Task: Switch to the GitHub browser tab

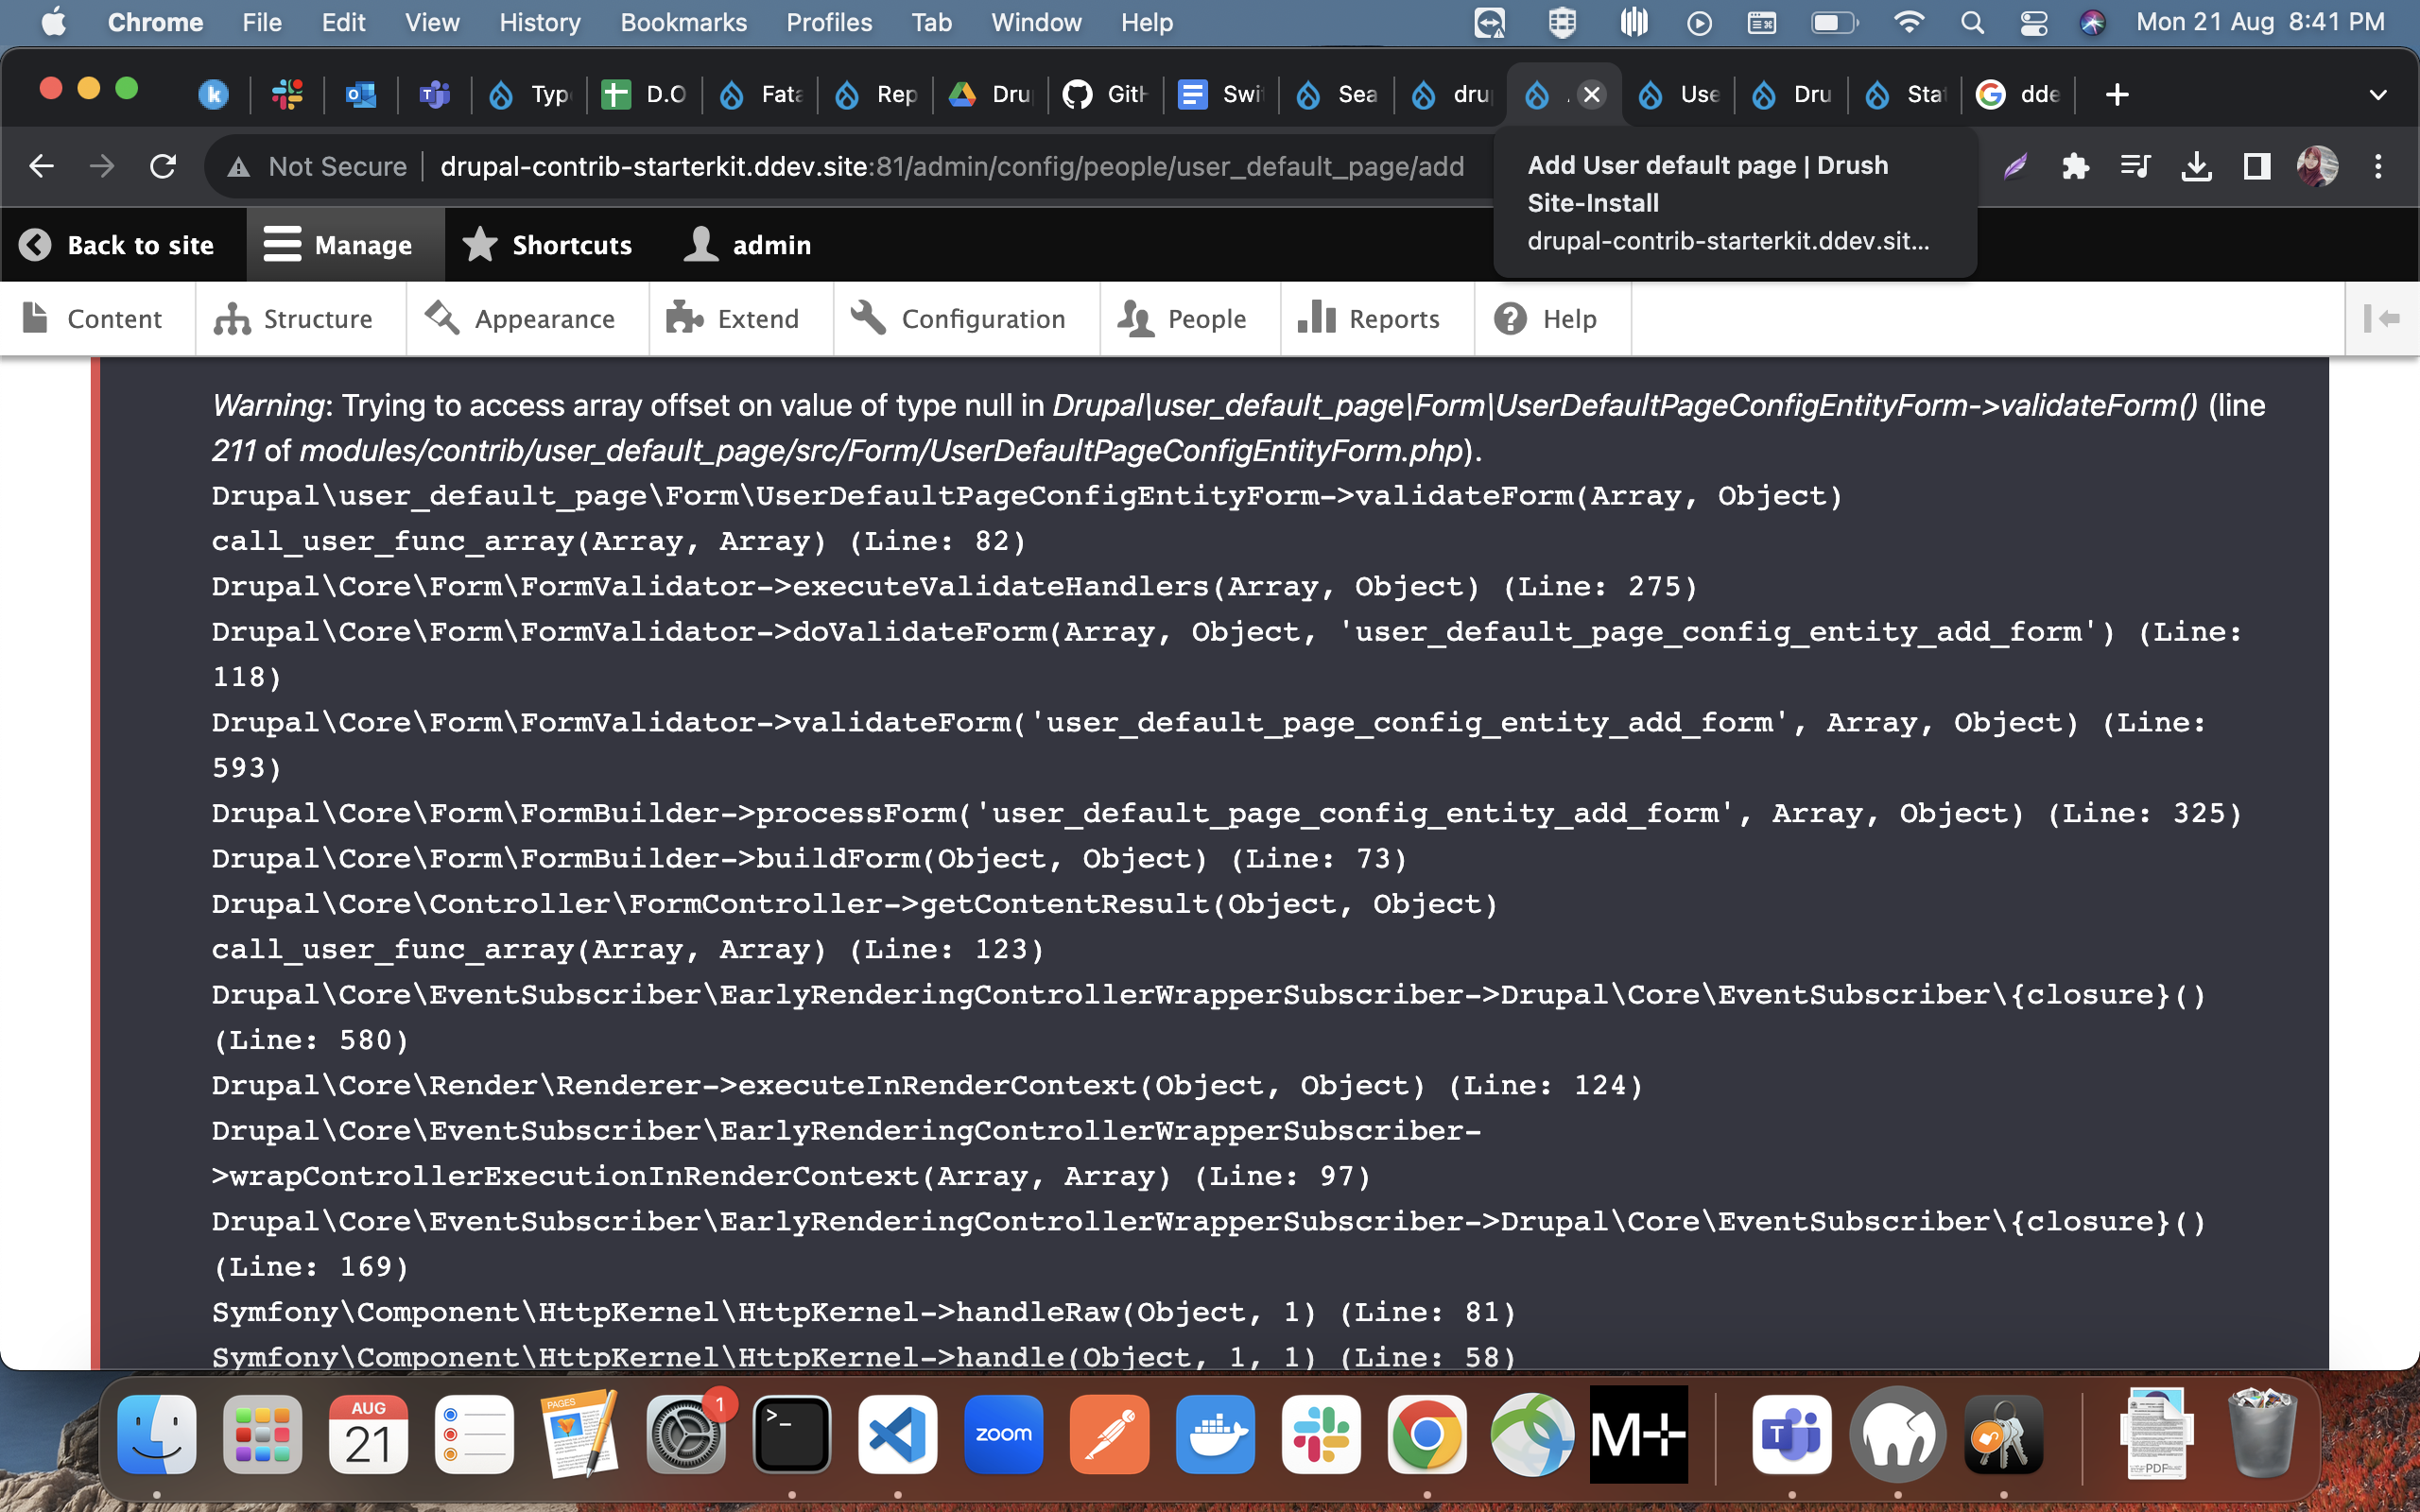Action: (x=1105, y=95)
